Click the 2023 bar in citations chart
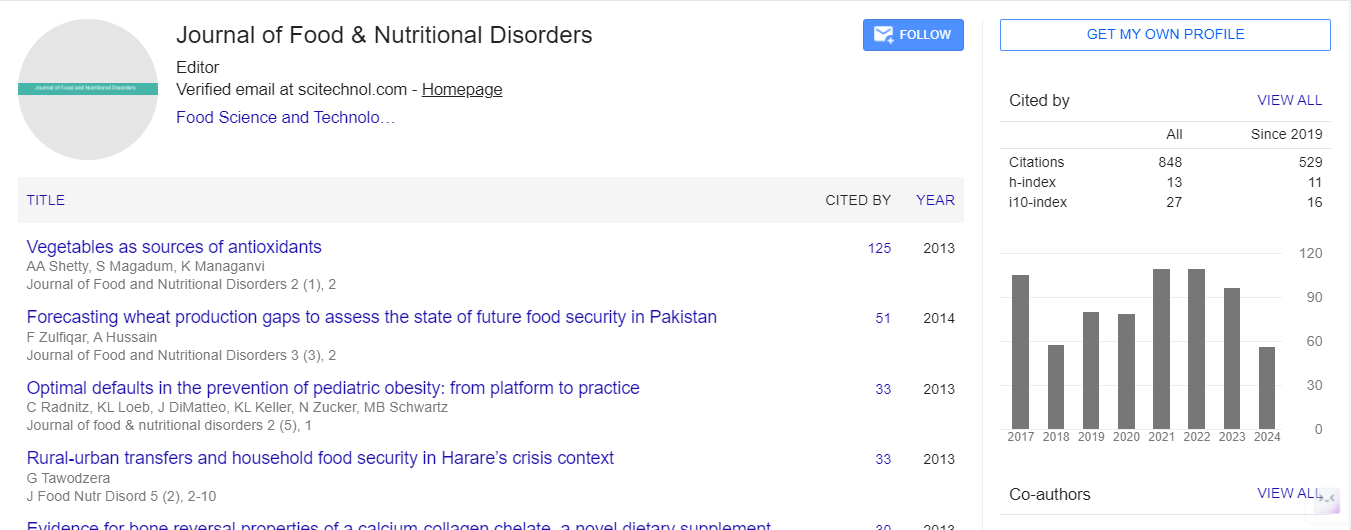 [1232, 358]
